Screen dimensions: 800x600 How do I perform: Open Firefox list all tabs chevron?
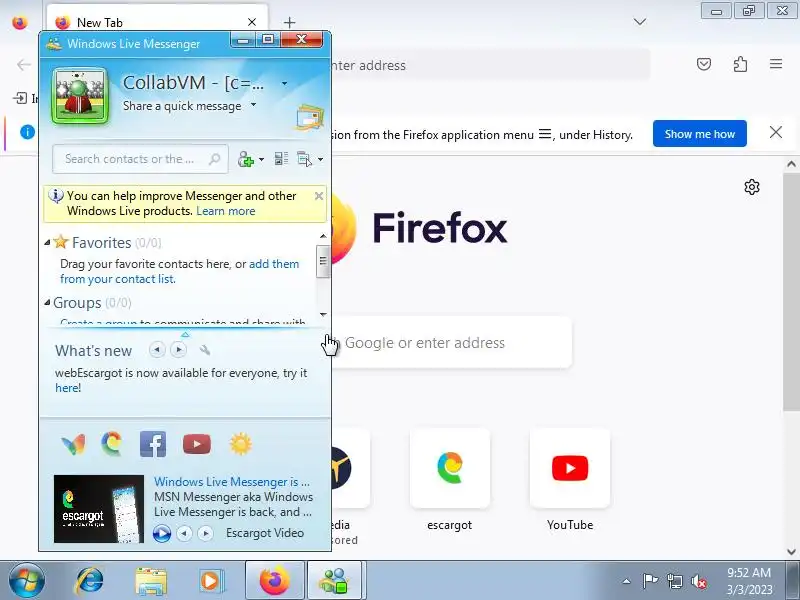coord(640,21)
